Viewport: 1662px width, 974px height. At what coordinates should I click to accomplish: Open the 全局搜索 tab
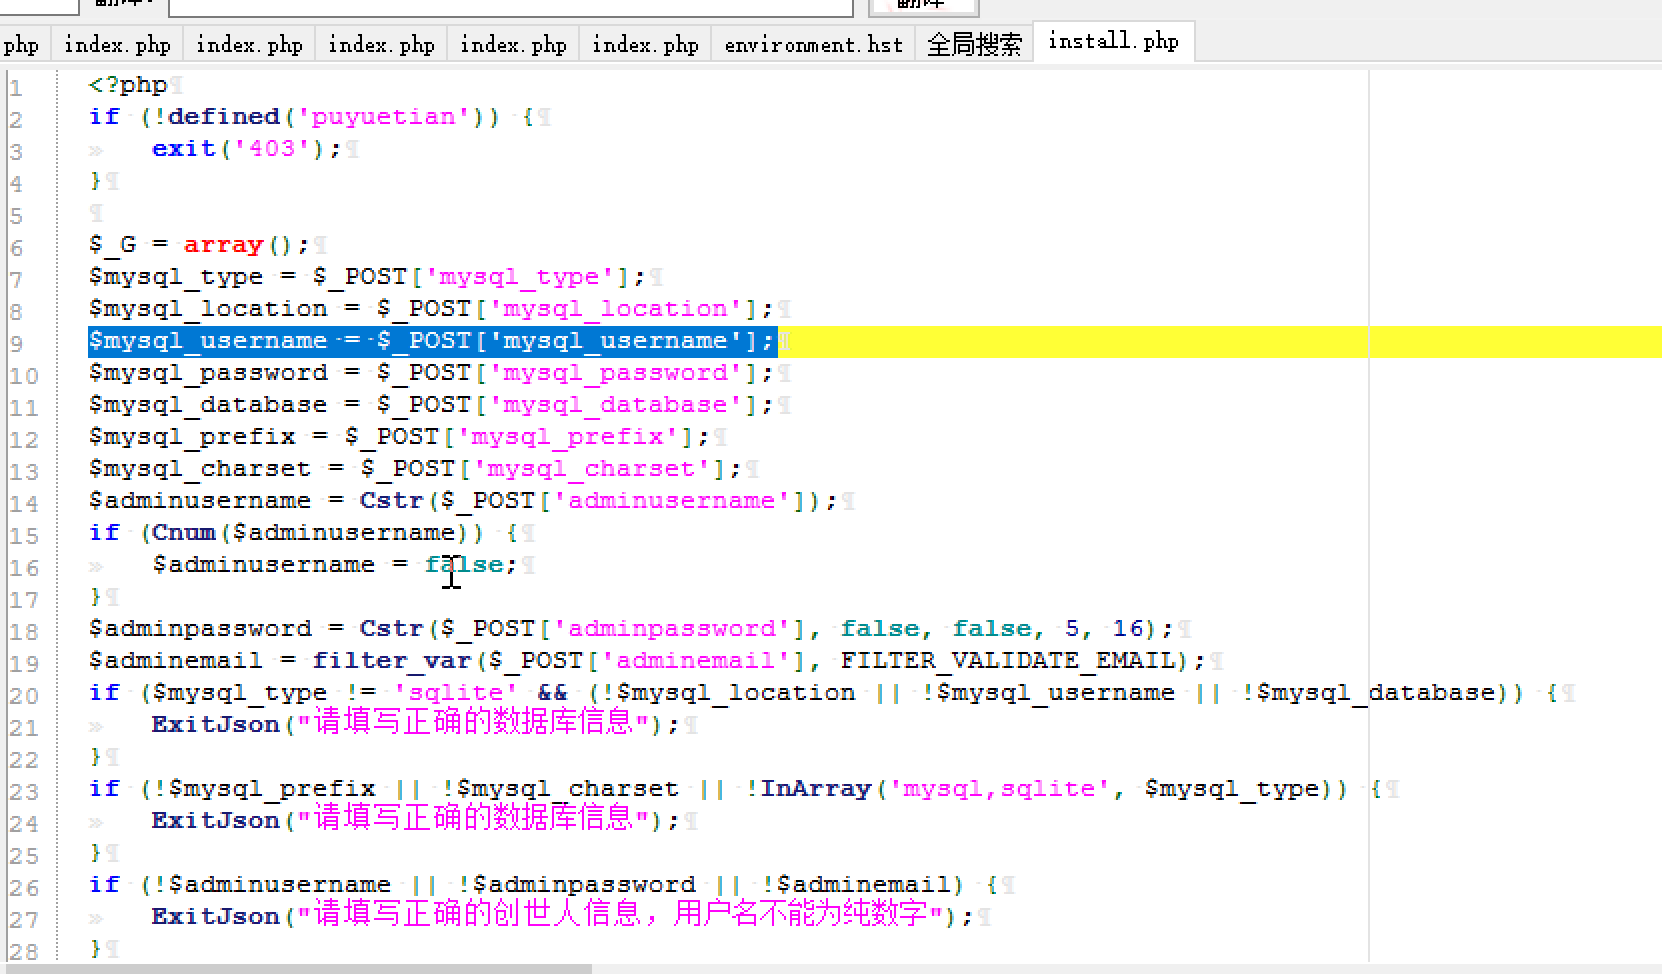point(974,45)
